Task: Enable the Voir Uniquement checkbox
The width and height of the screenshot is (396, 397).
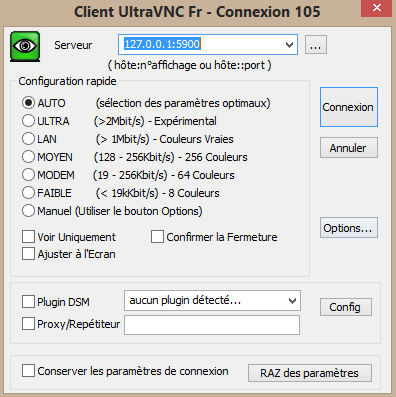Action: coord(28,237)
